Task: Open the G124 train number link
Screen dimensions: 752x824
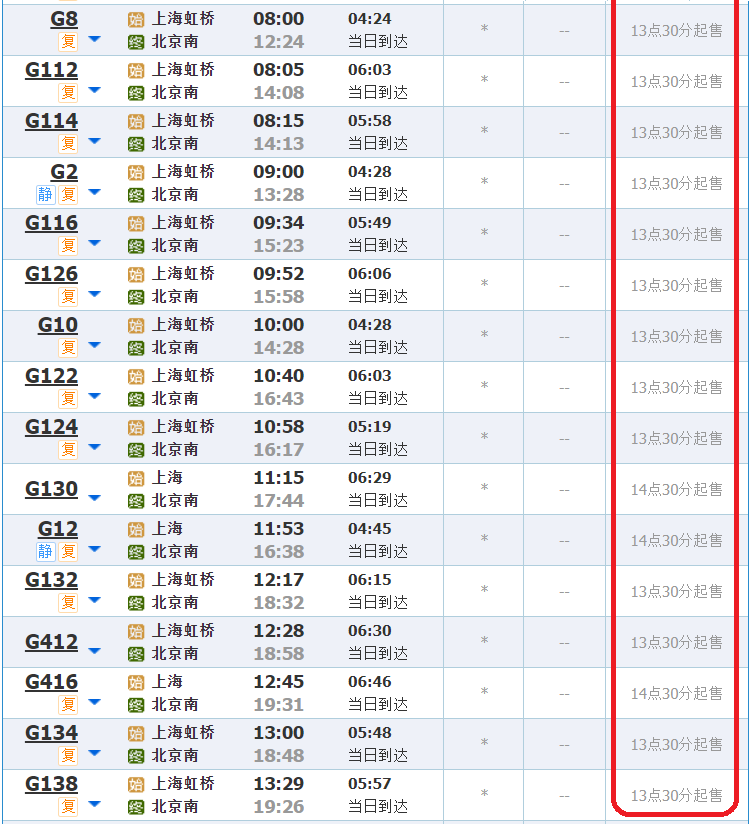Action: click(52, 427)
